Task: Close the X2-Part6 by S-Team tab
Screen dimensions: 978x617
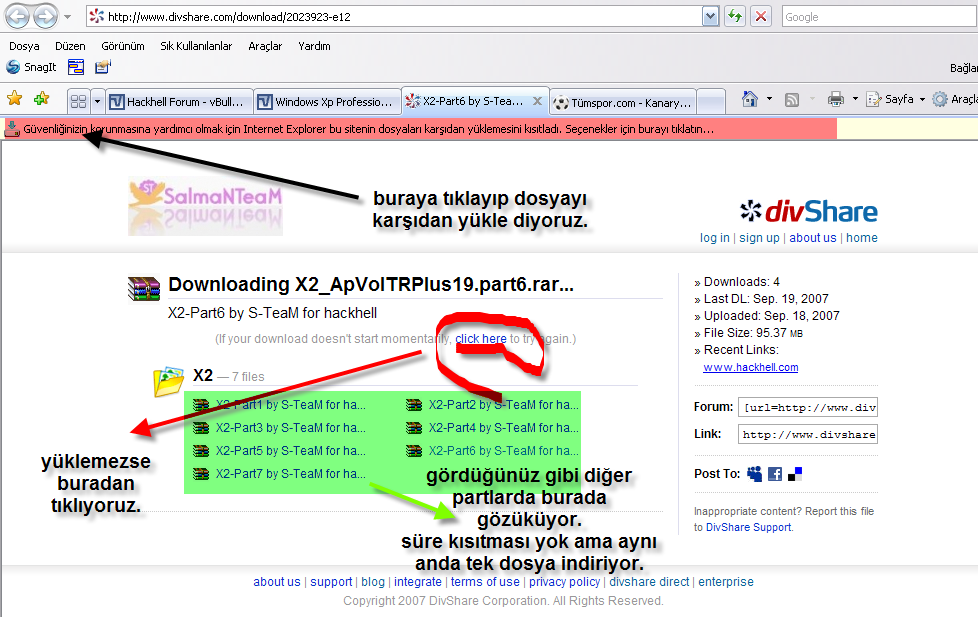Action: (x=537, y=100)
